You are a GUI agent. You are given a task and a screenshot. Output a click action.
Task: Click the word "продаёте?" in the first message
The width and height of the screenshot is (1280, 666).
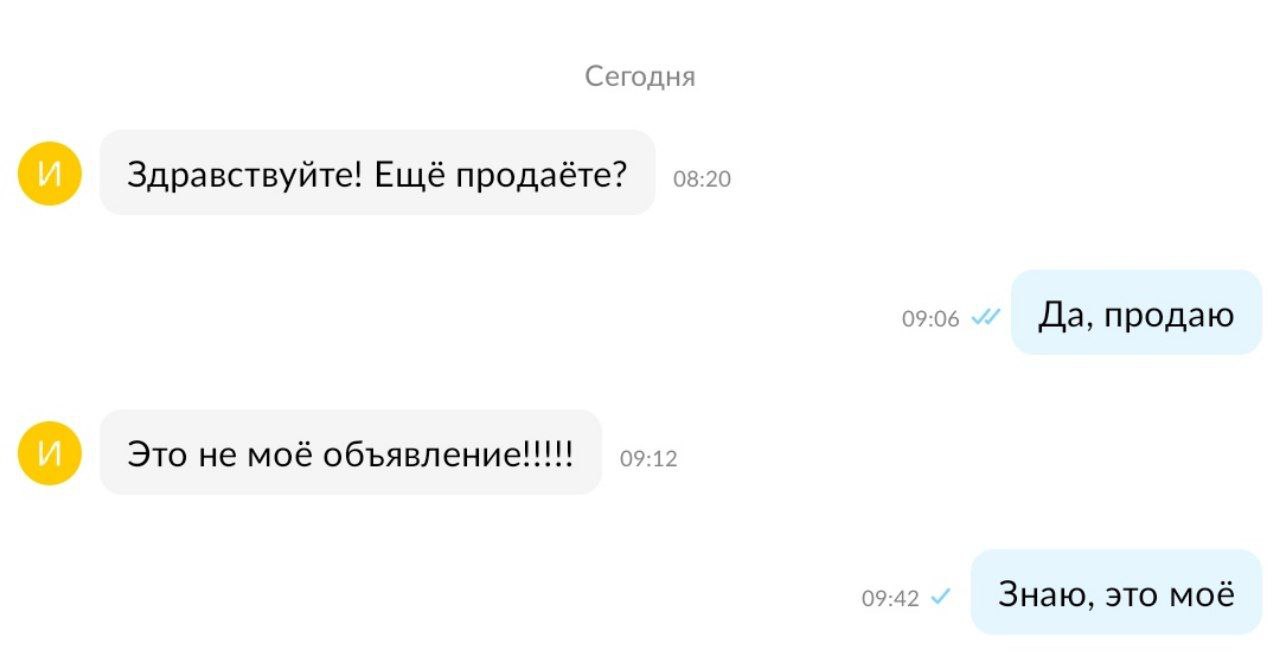click(541, 174)
